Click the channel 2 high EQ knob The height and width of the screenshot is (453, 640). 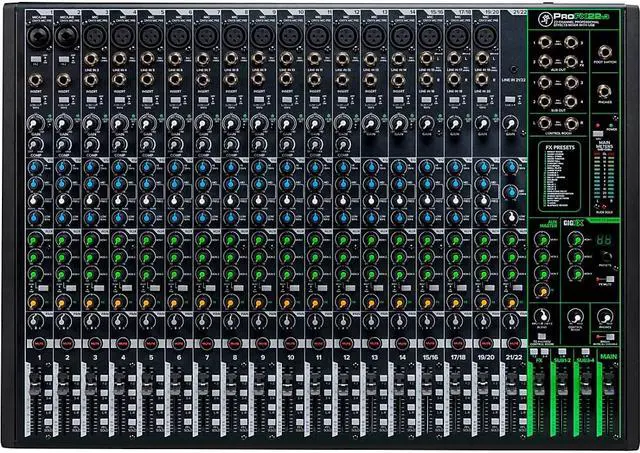[x=63, y=167]
